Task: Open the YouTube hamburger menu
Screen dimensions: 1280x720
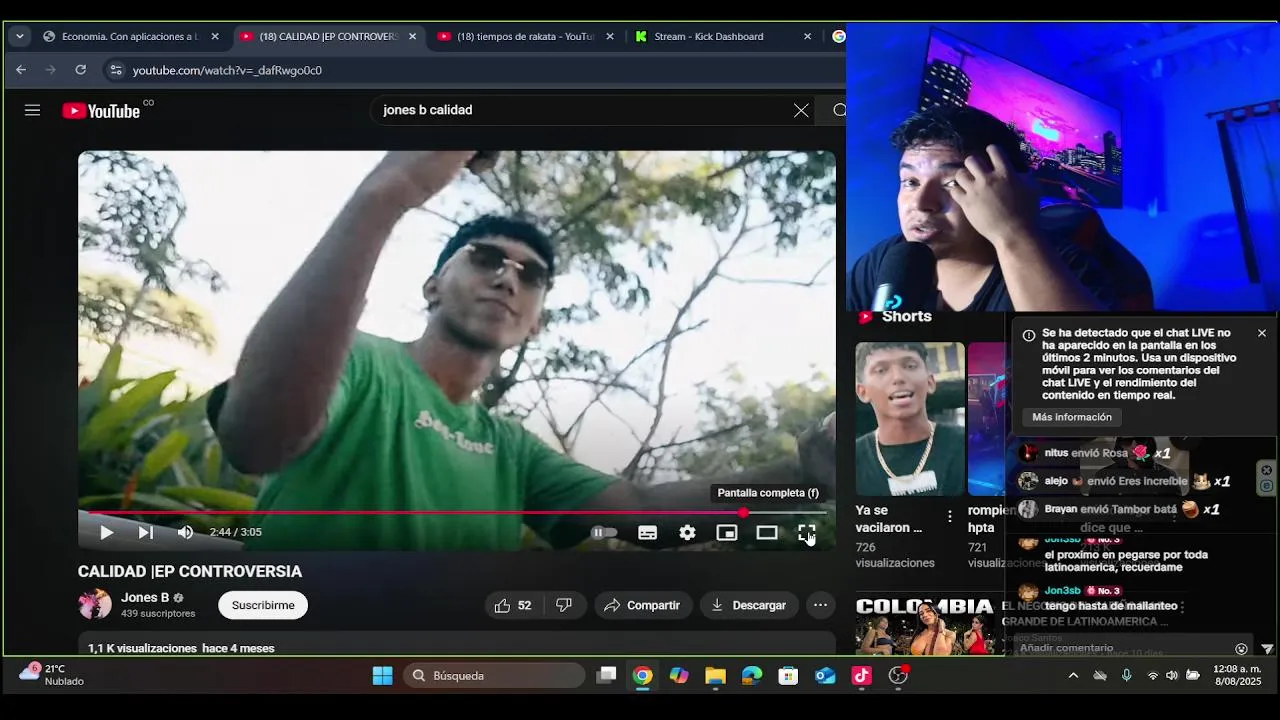Action: pyautogui.click(x=32, y=110)
